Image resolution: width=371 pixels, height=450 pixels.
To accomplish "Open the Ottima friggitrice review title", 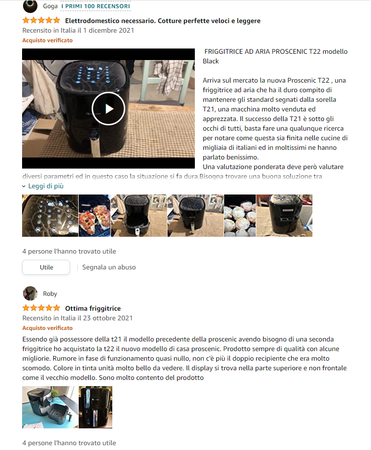I will (93, 308).
